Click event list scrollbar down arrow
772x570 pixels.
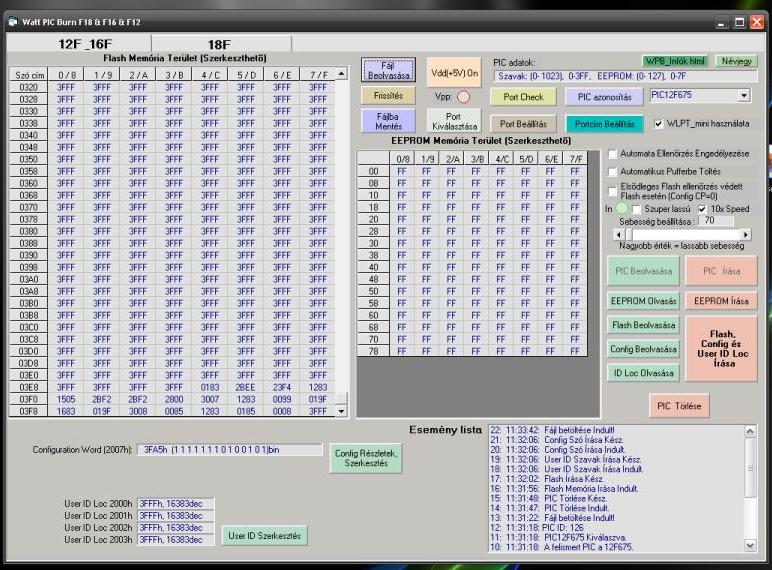point(750,545)
